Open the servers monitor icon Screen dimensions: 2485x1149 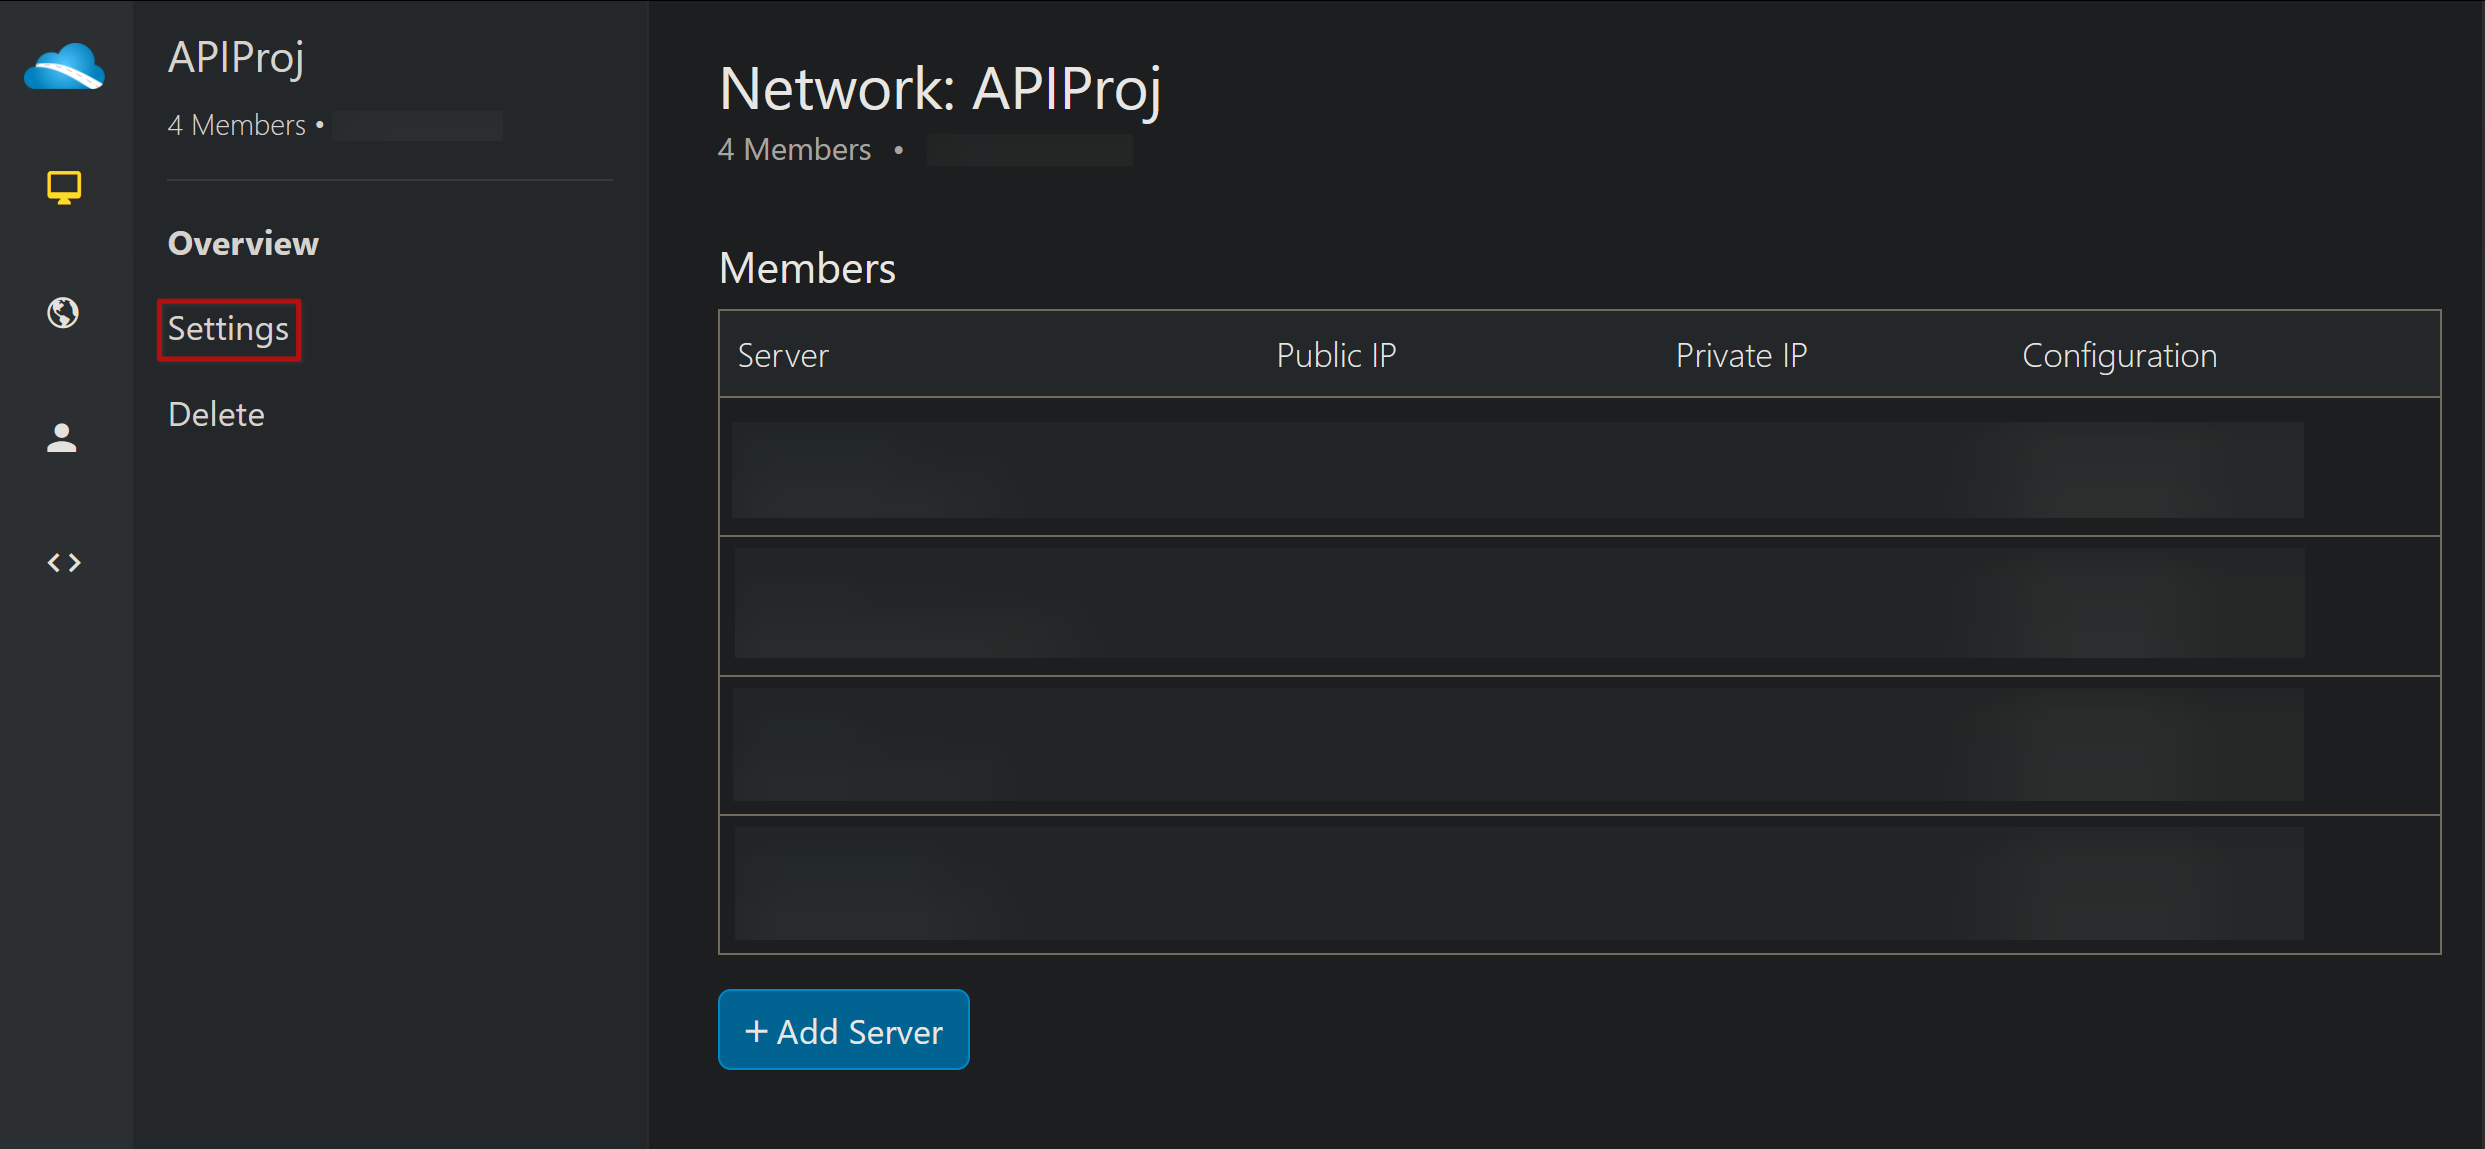(x=64, y=187)
